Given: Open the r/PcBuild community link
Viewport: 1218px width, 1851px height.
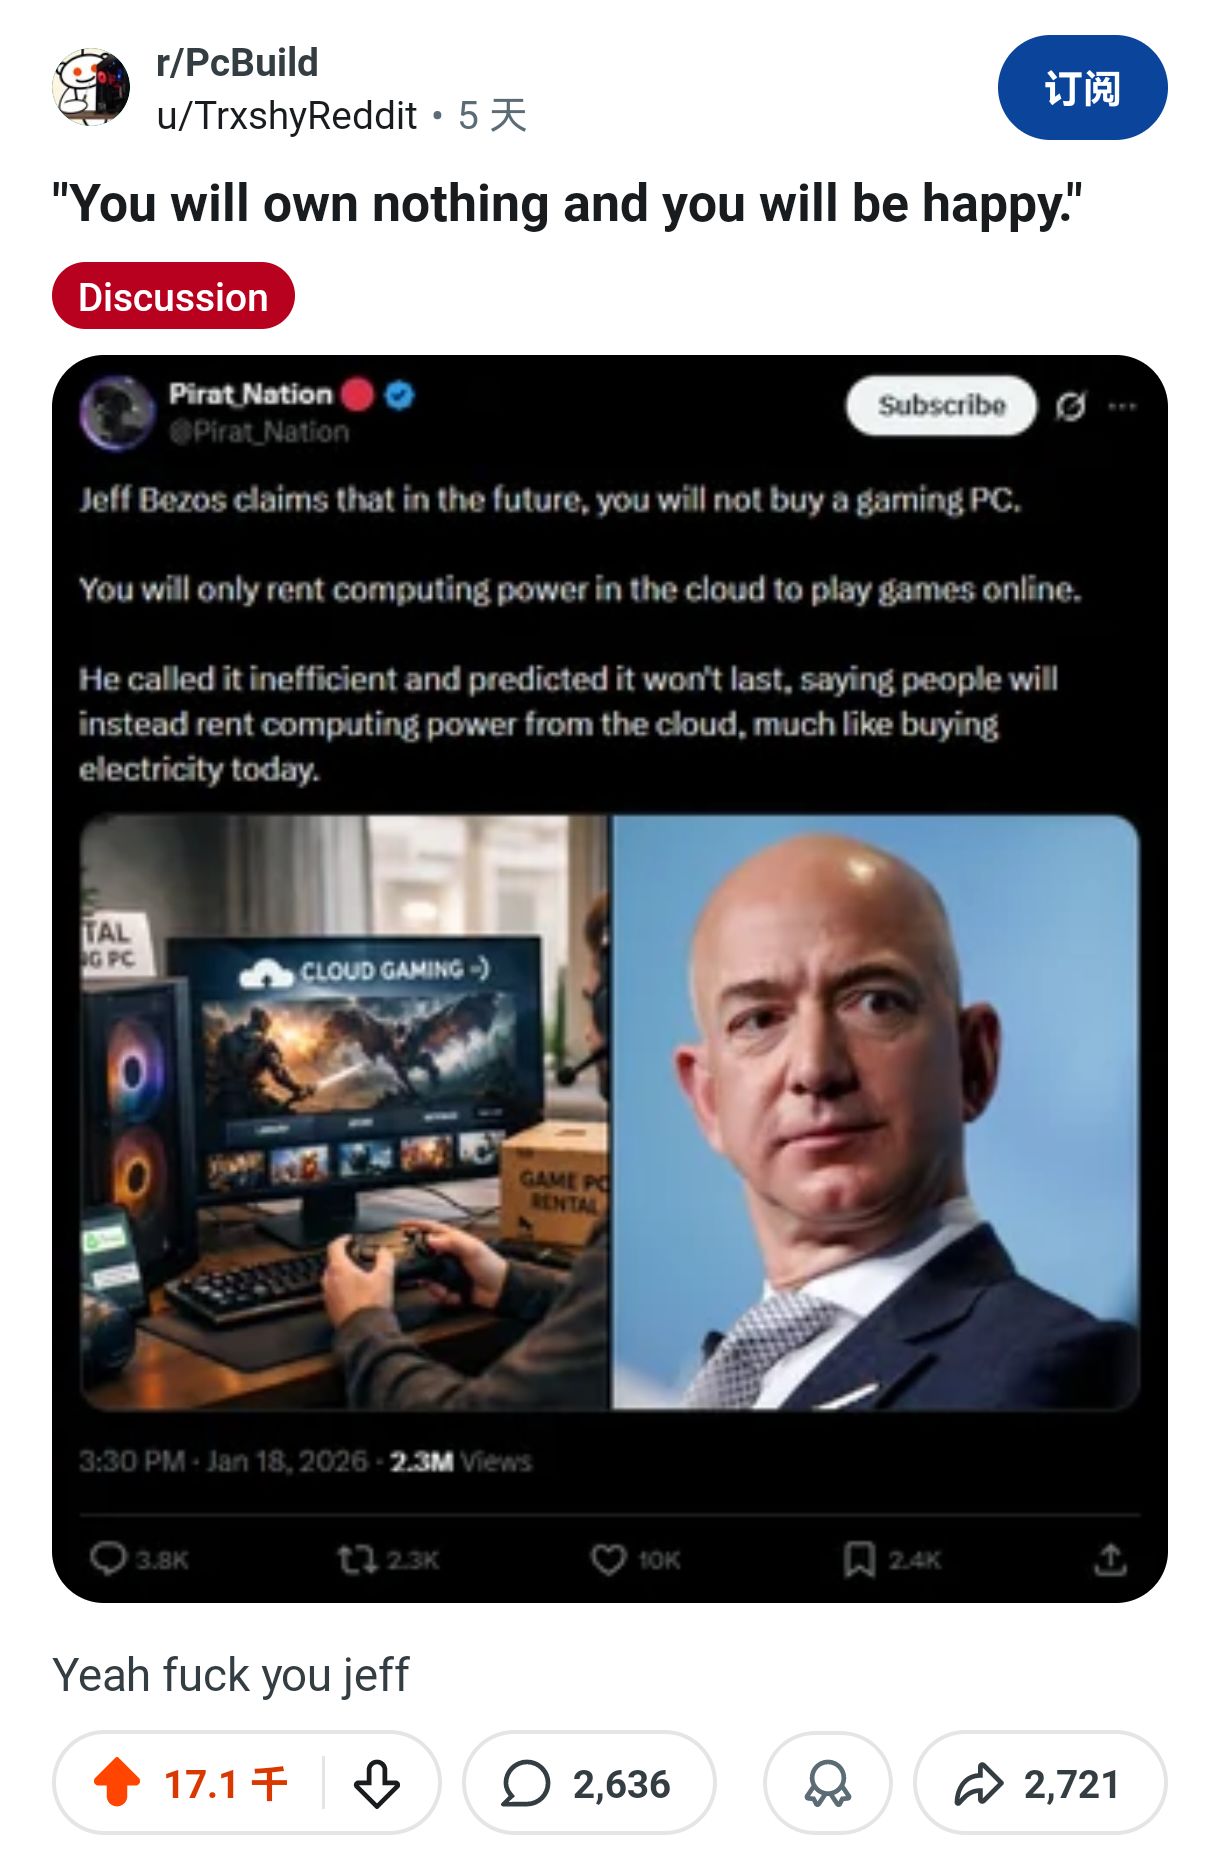Looking at the screenshot, I should click(x=237, y=63).
